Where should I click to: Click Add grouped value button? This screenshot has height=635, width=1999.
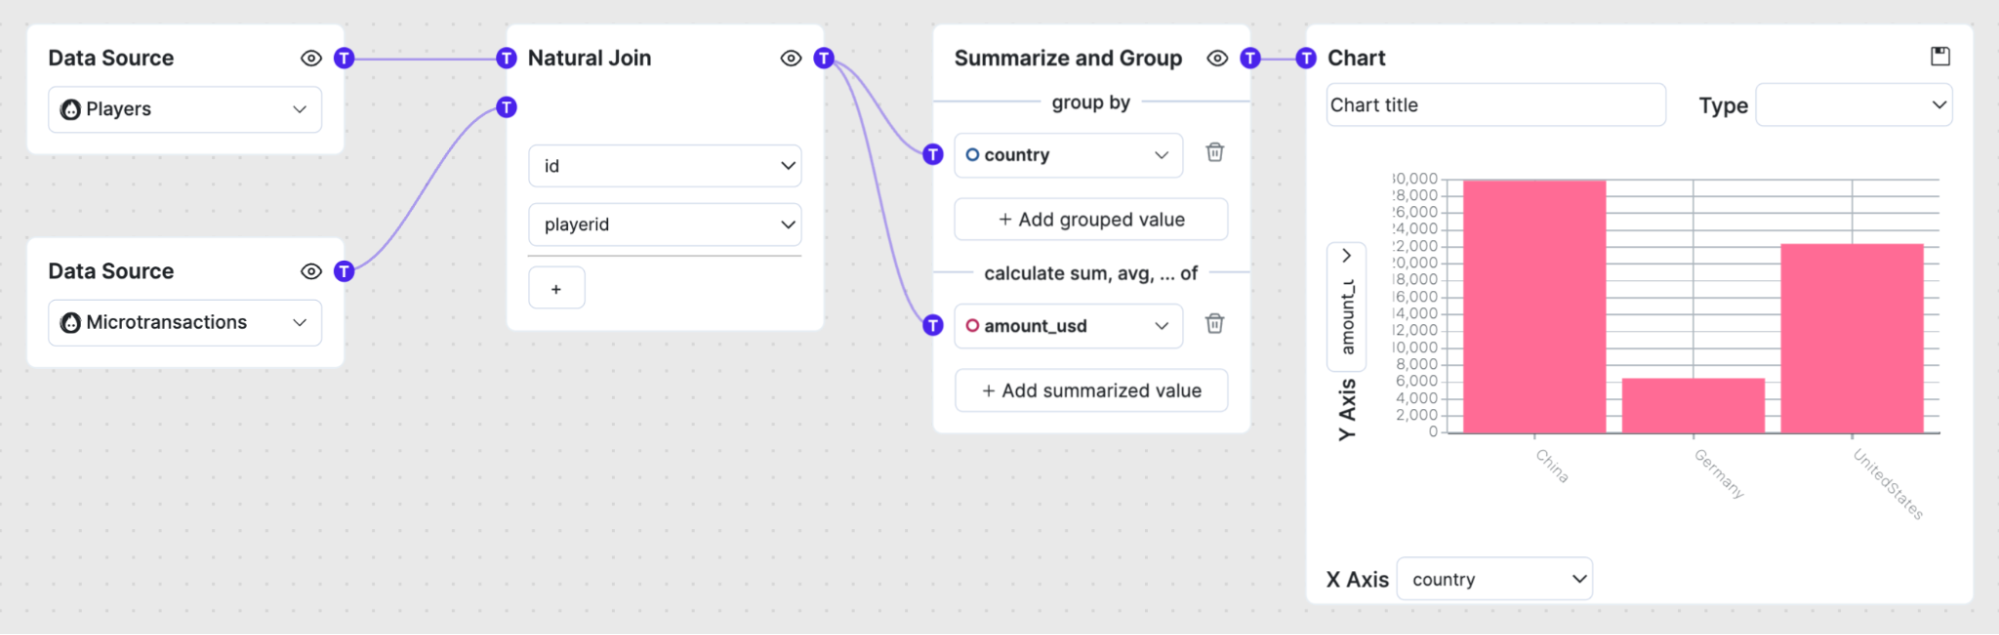[x=1091, y=220]
